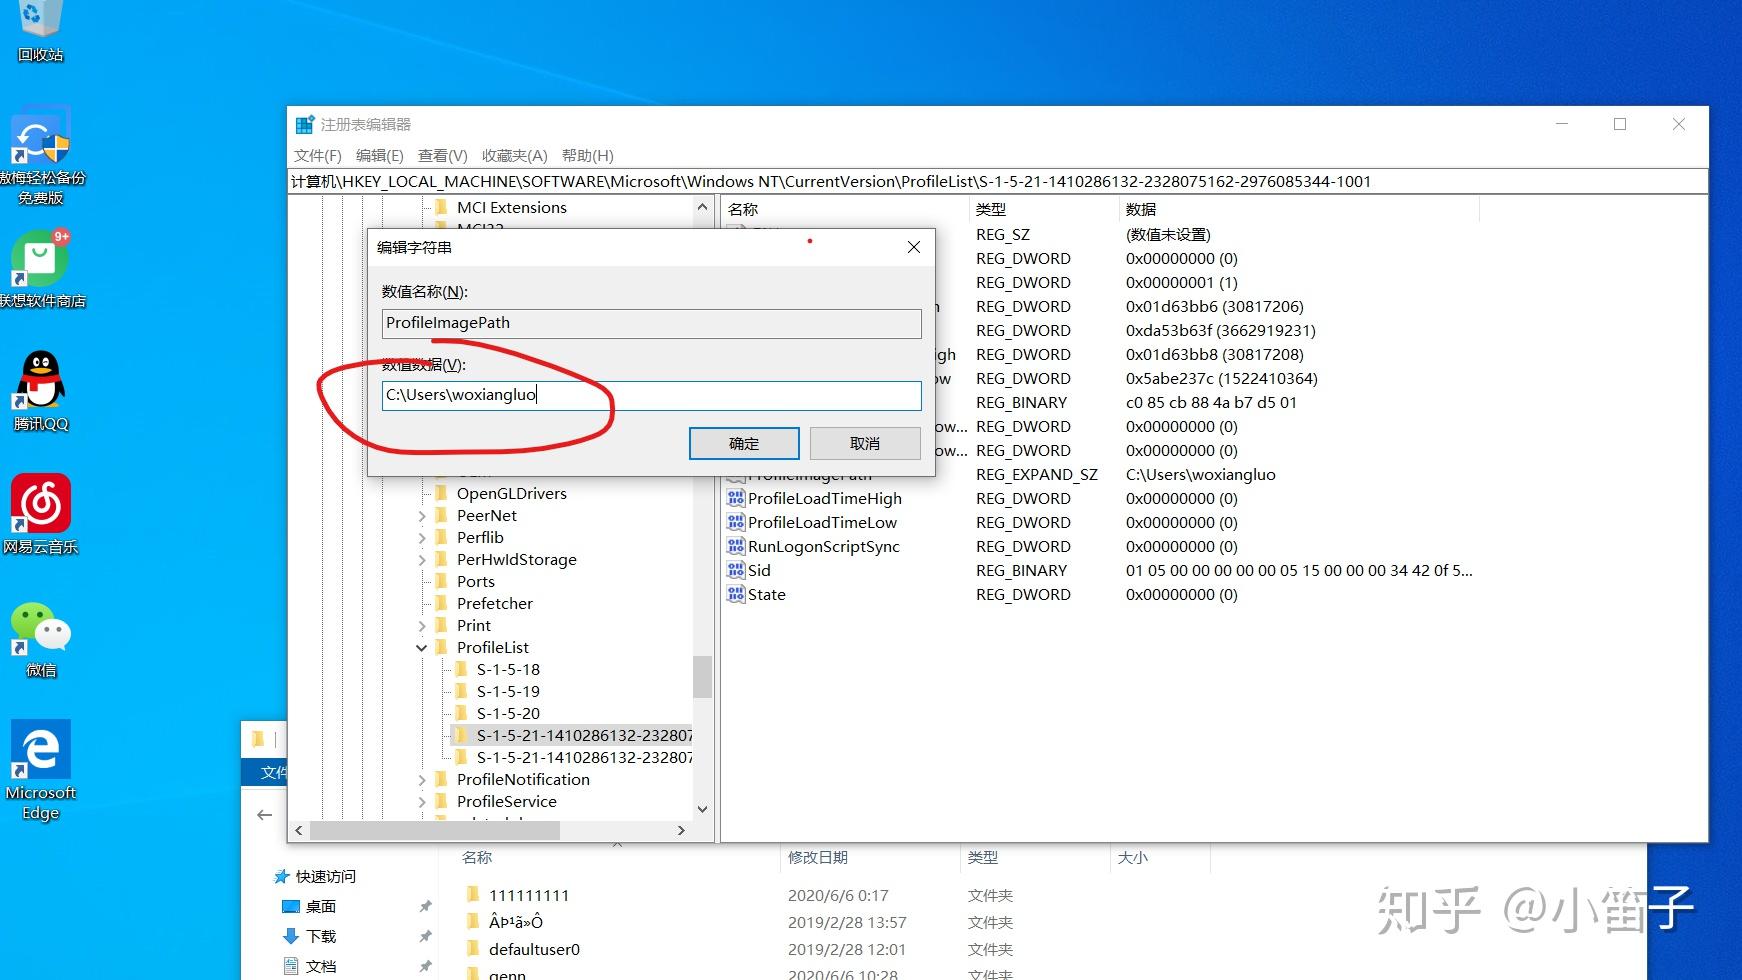Expand the Perflib registry key

tap(421, 538)
